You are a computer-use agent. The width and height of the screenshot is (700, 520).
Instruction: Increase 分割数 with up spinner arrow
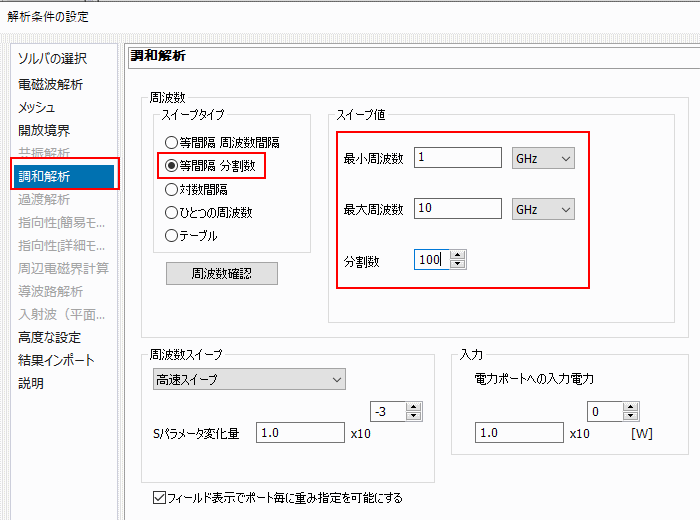(458, 255)
